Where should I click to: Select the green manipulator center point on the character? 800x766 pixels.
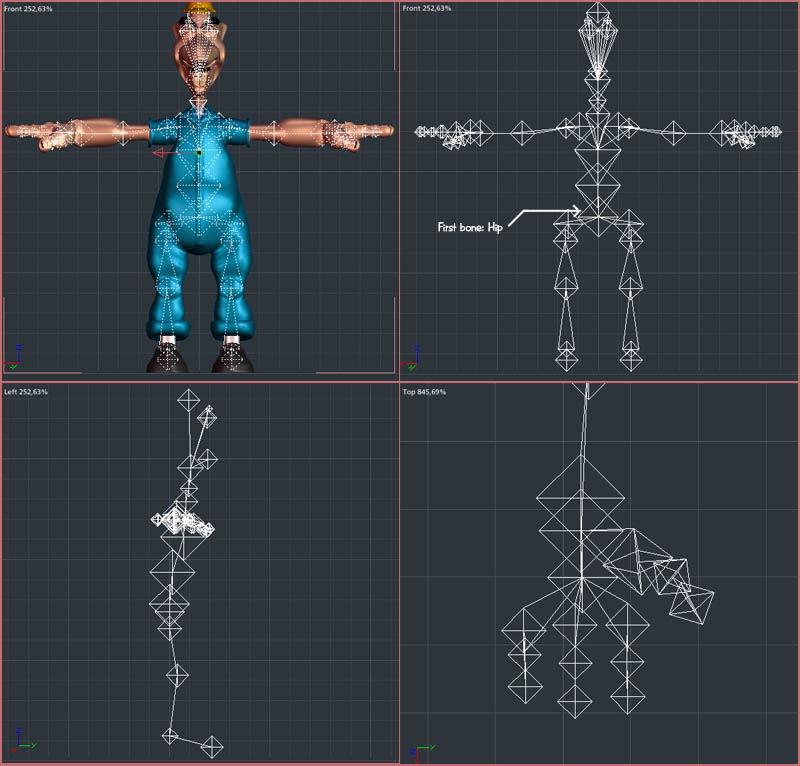tap(199, 153)
